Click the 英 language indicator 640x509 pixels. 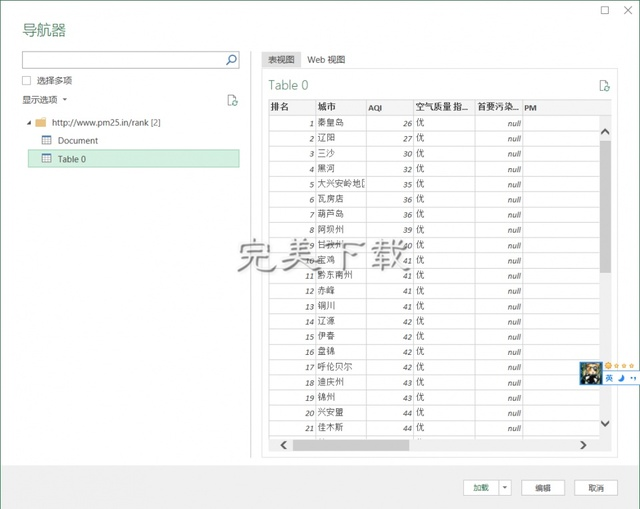pos(609,378)
